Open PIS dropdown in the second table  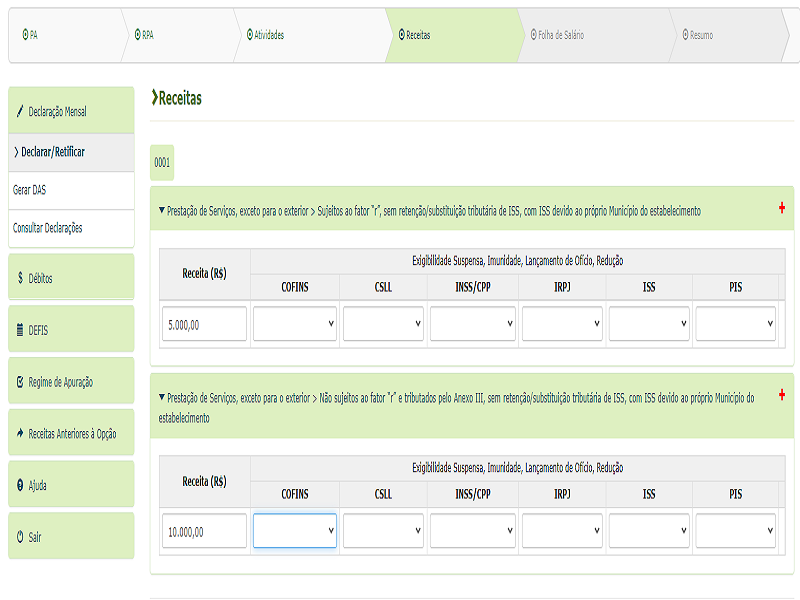tap(736, 532)
